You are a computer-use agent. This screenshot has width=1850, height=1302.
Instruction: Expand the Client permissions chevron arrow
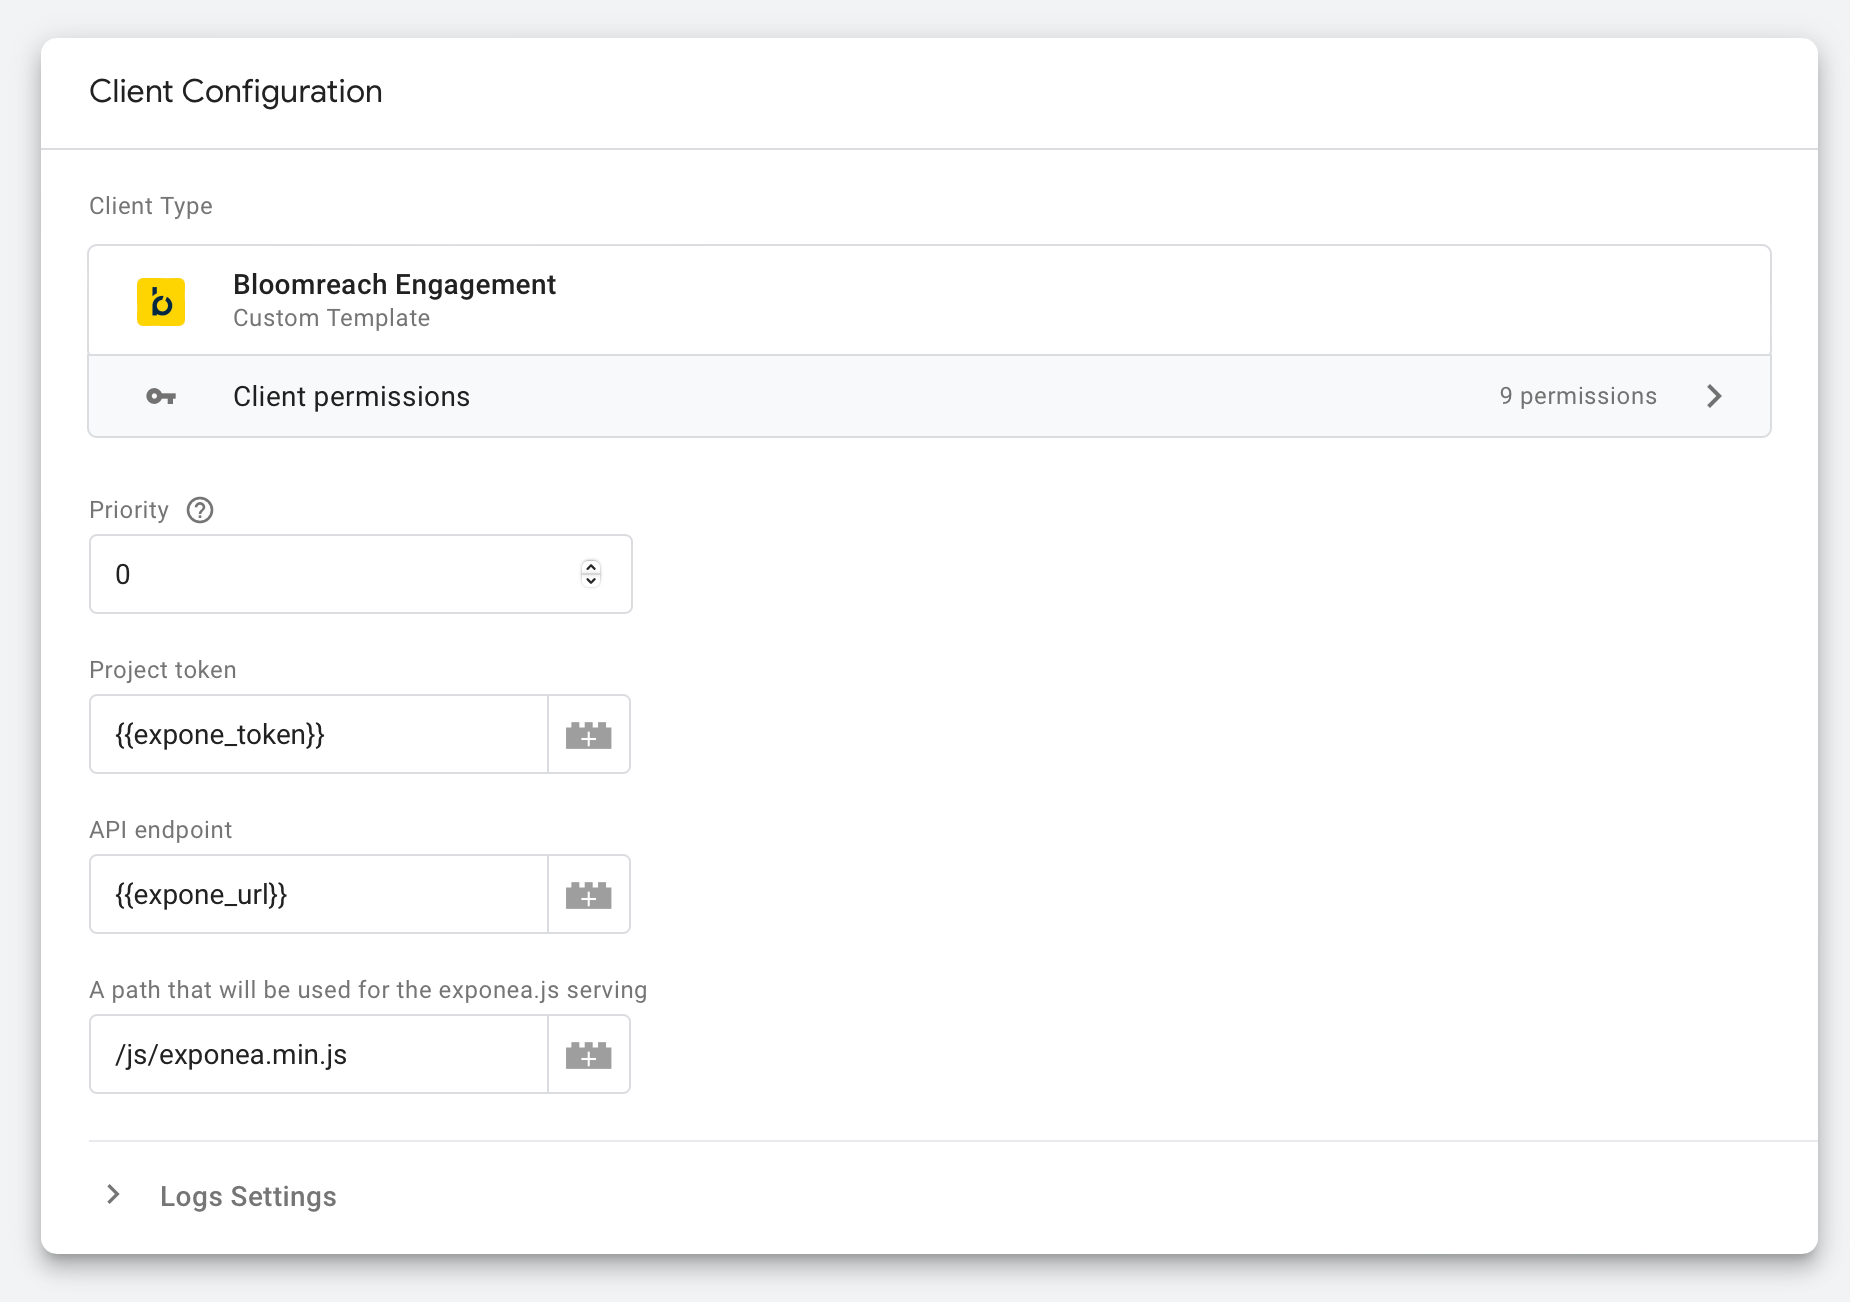click(1714, 396)
